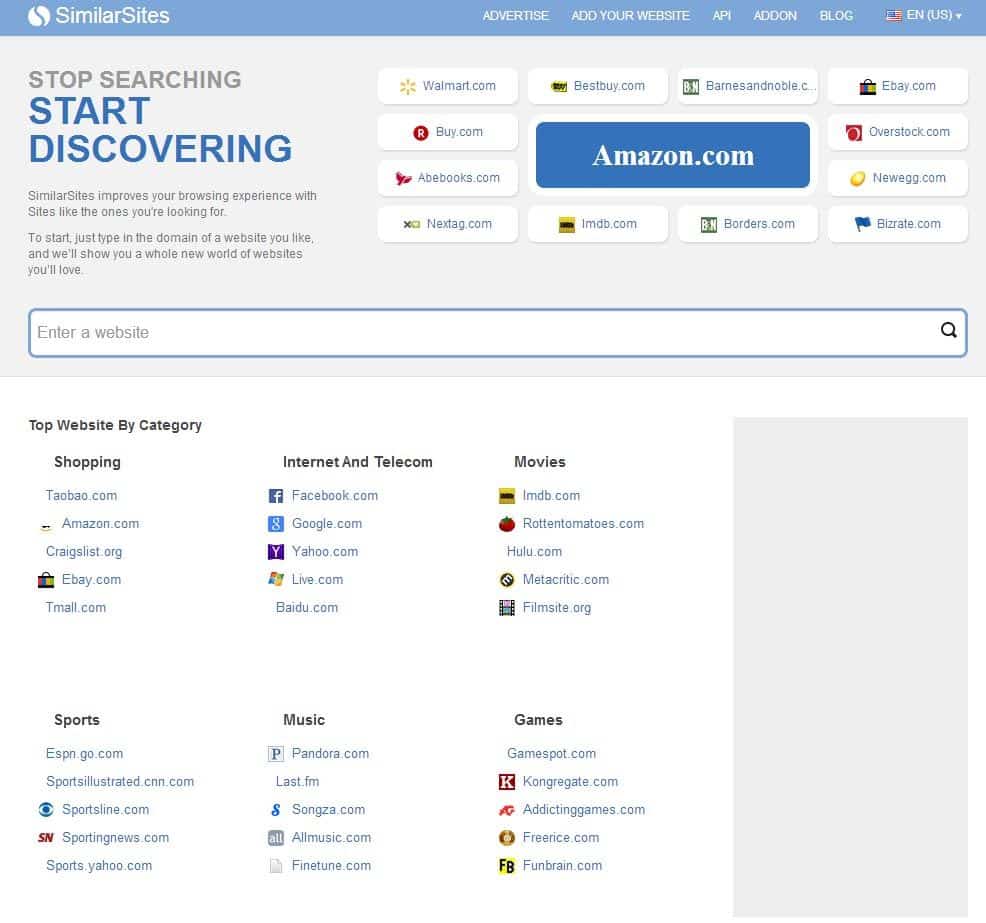
Task: Click the Overstock.com red icon
Action: click(x=853, y=133)
